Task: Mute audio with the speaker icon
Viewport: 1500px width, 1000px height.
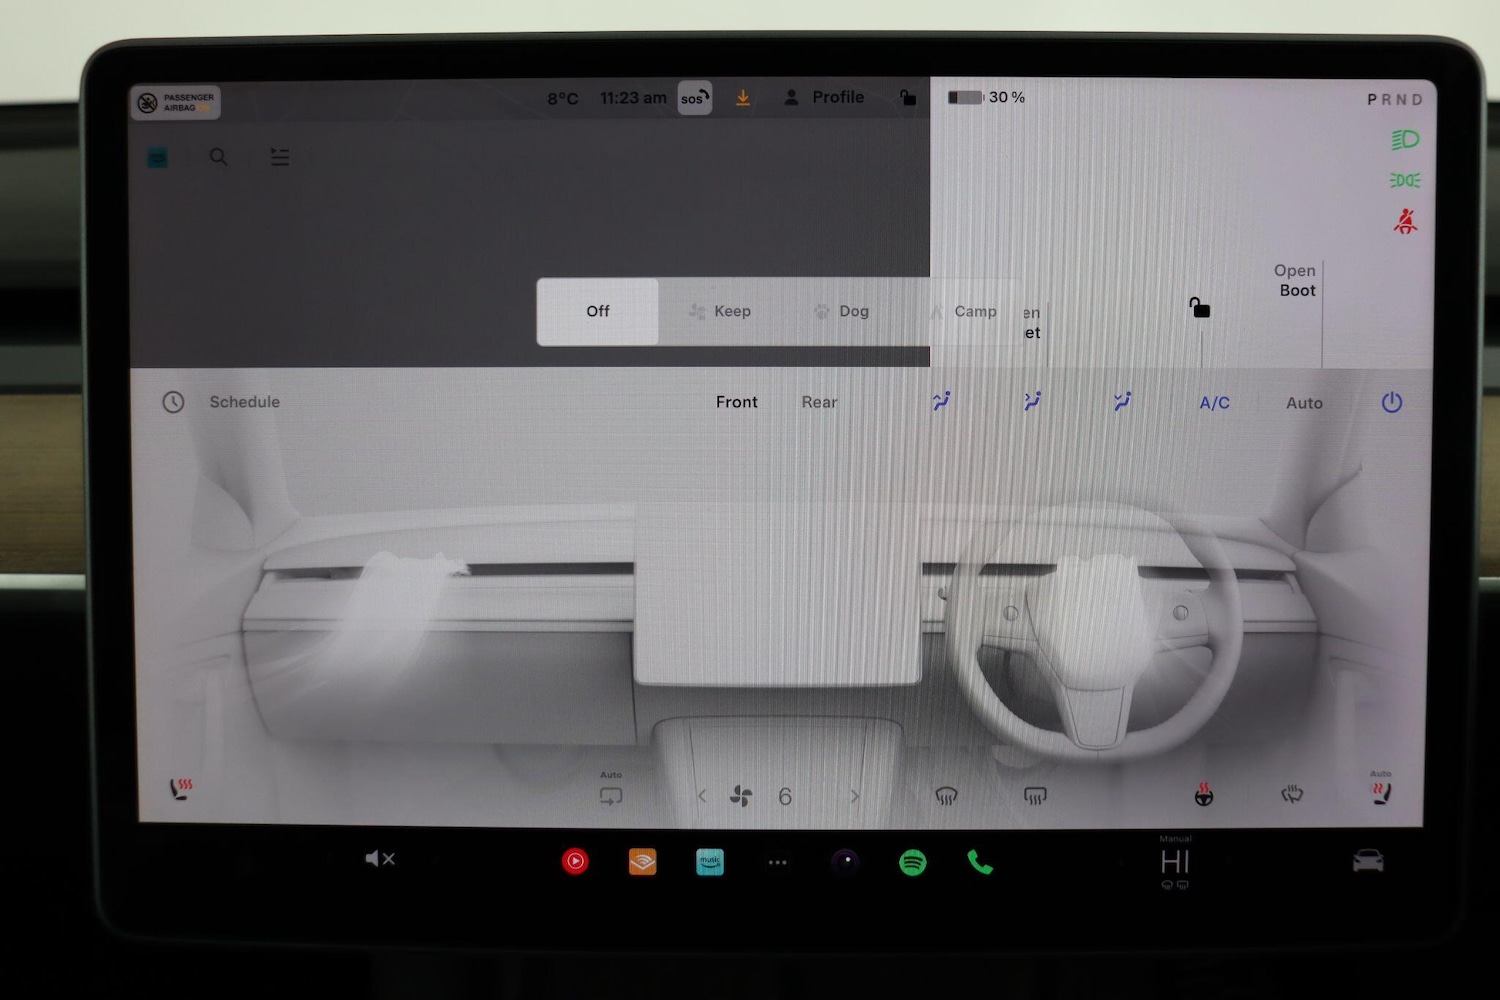Action: point(380,858)
